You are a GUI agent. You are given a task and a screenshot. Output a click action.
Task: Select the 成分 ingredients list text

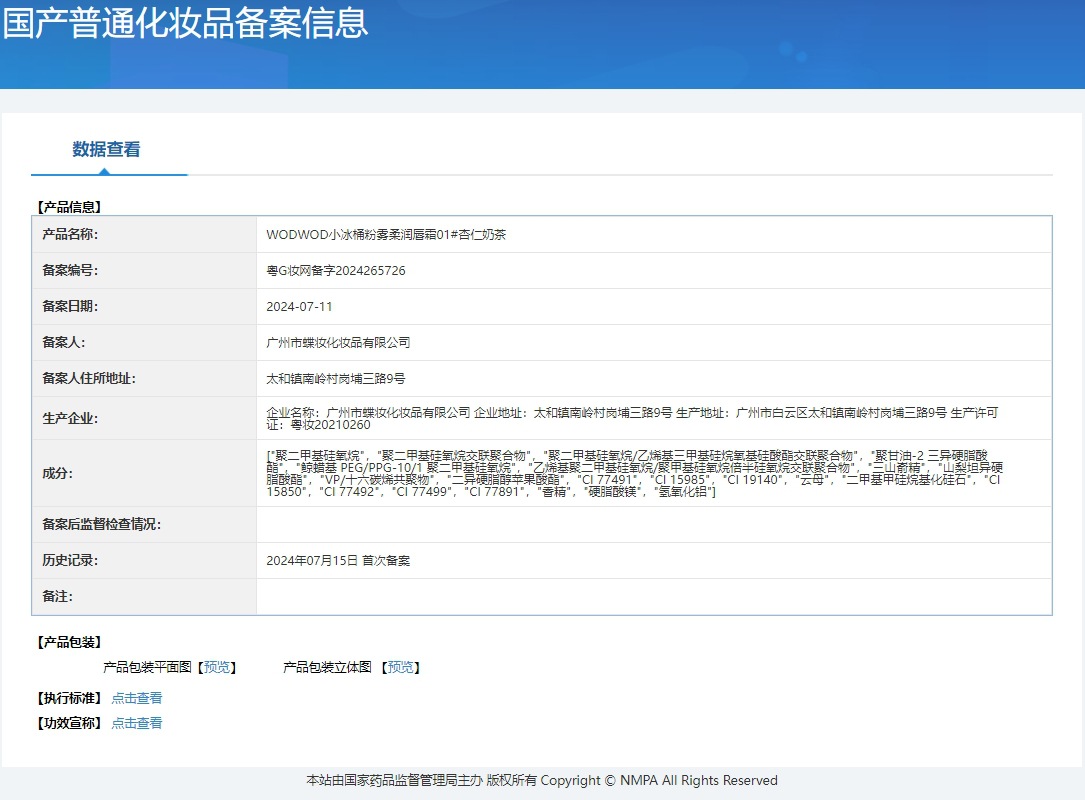tap(635, 473)
